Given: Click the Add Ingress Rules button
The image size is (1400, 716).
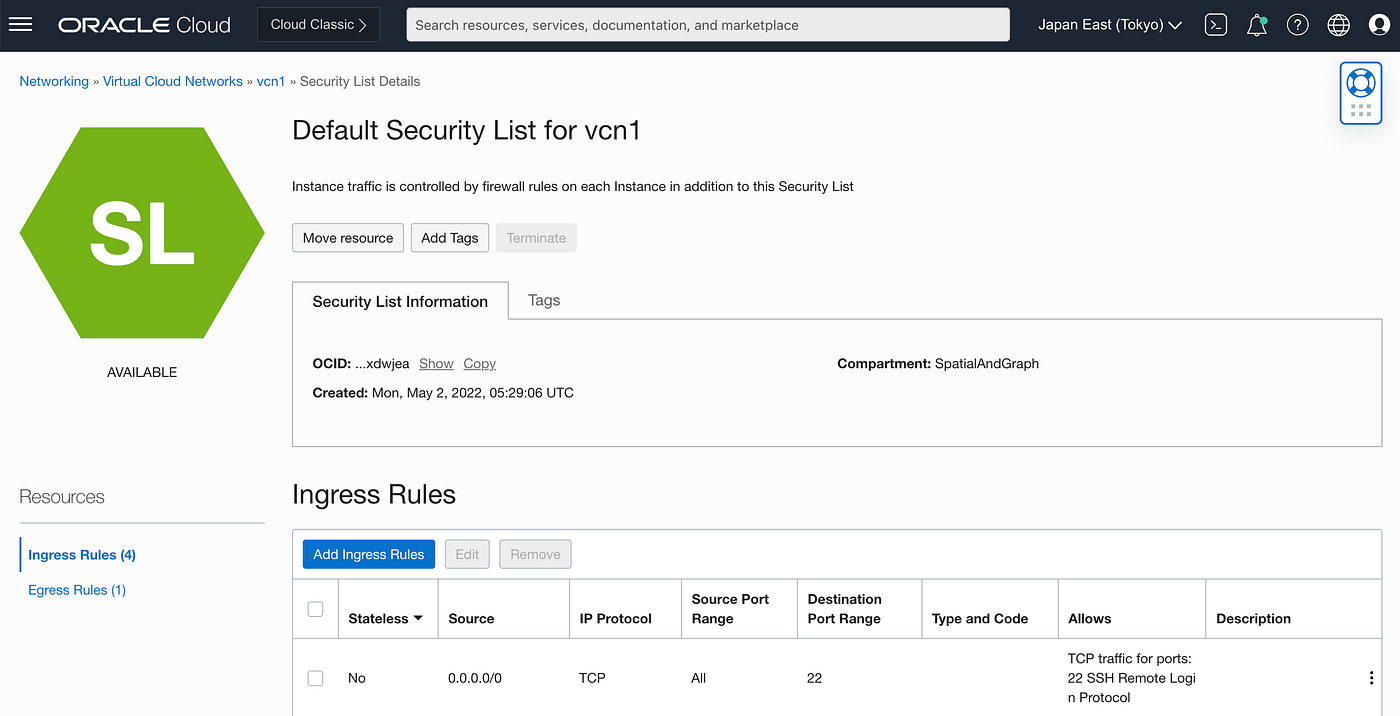Looking at the screenshot, I should pos(368,554).
